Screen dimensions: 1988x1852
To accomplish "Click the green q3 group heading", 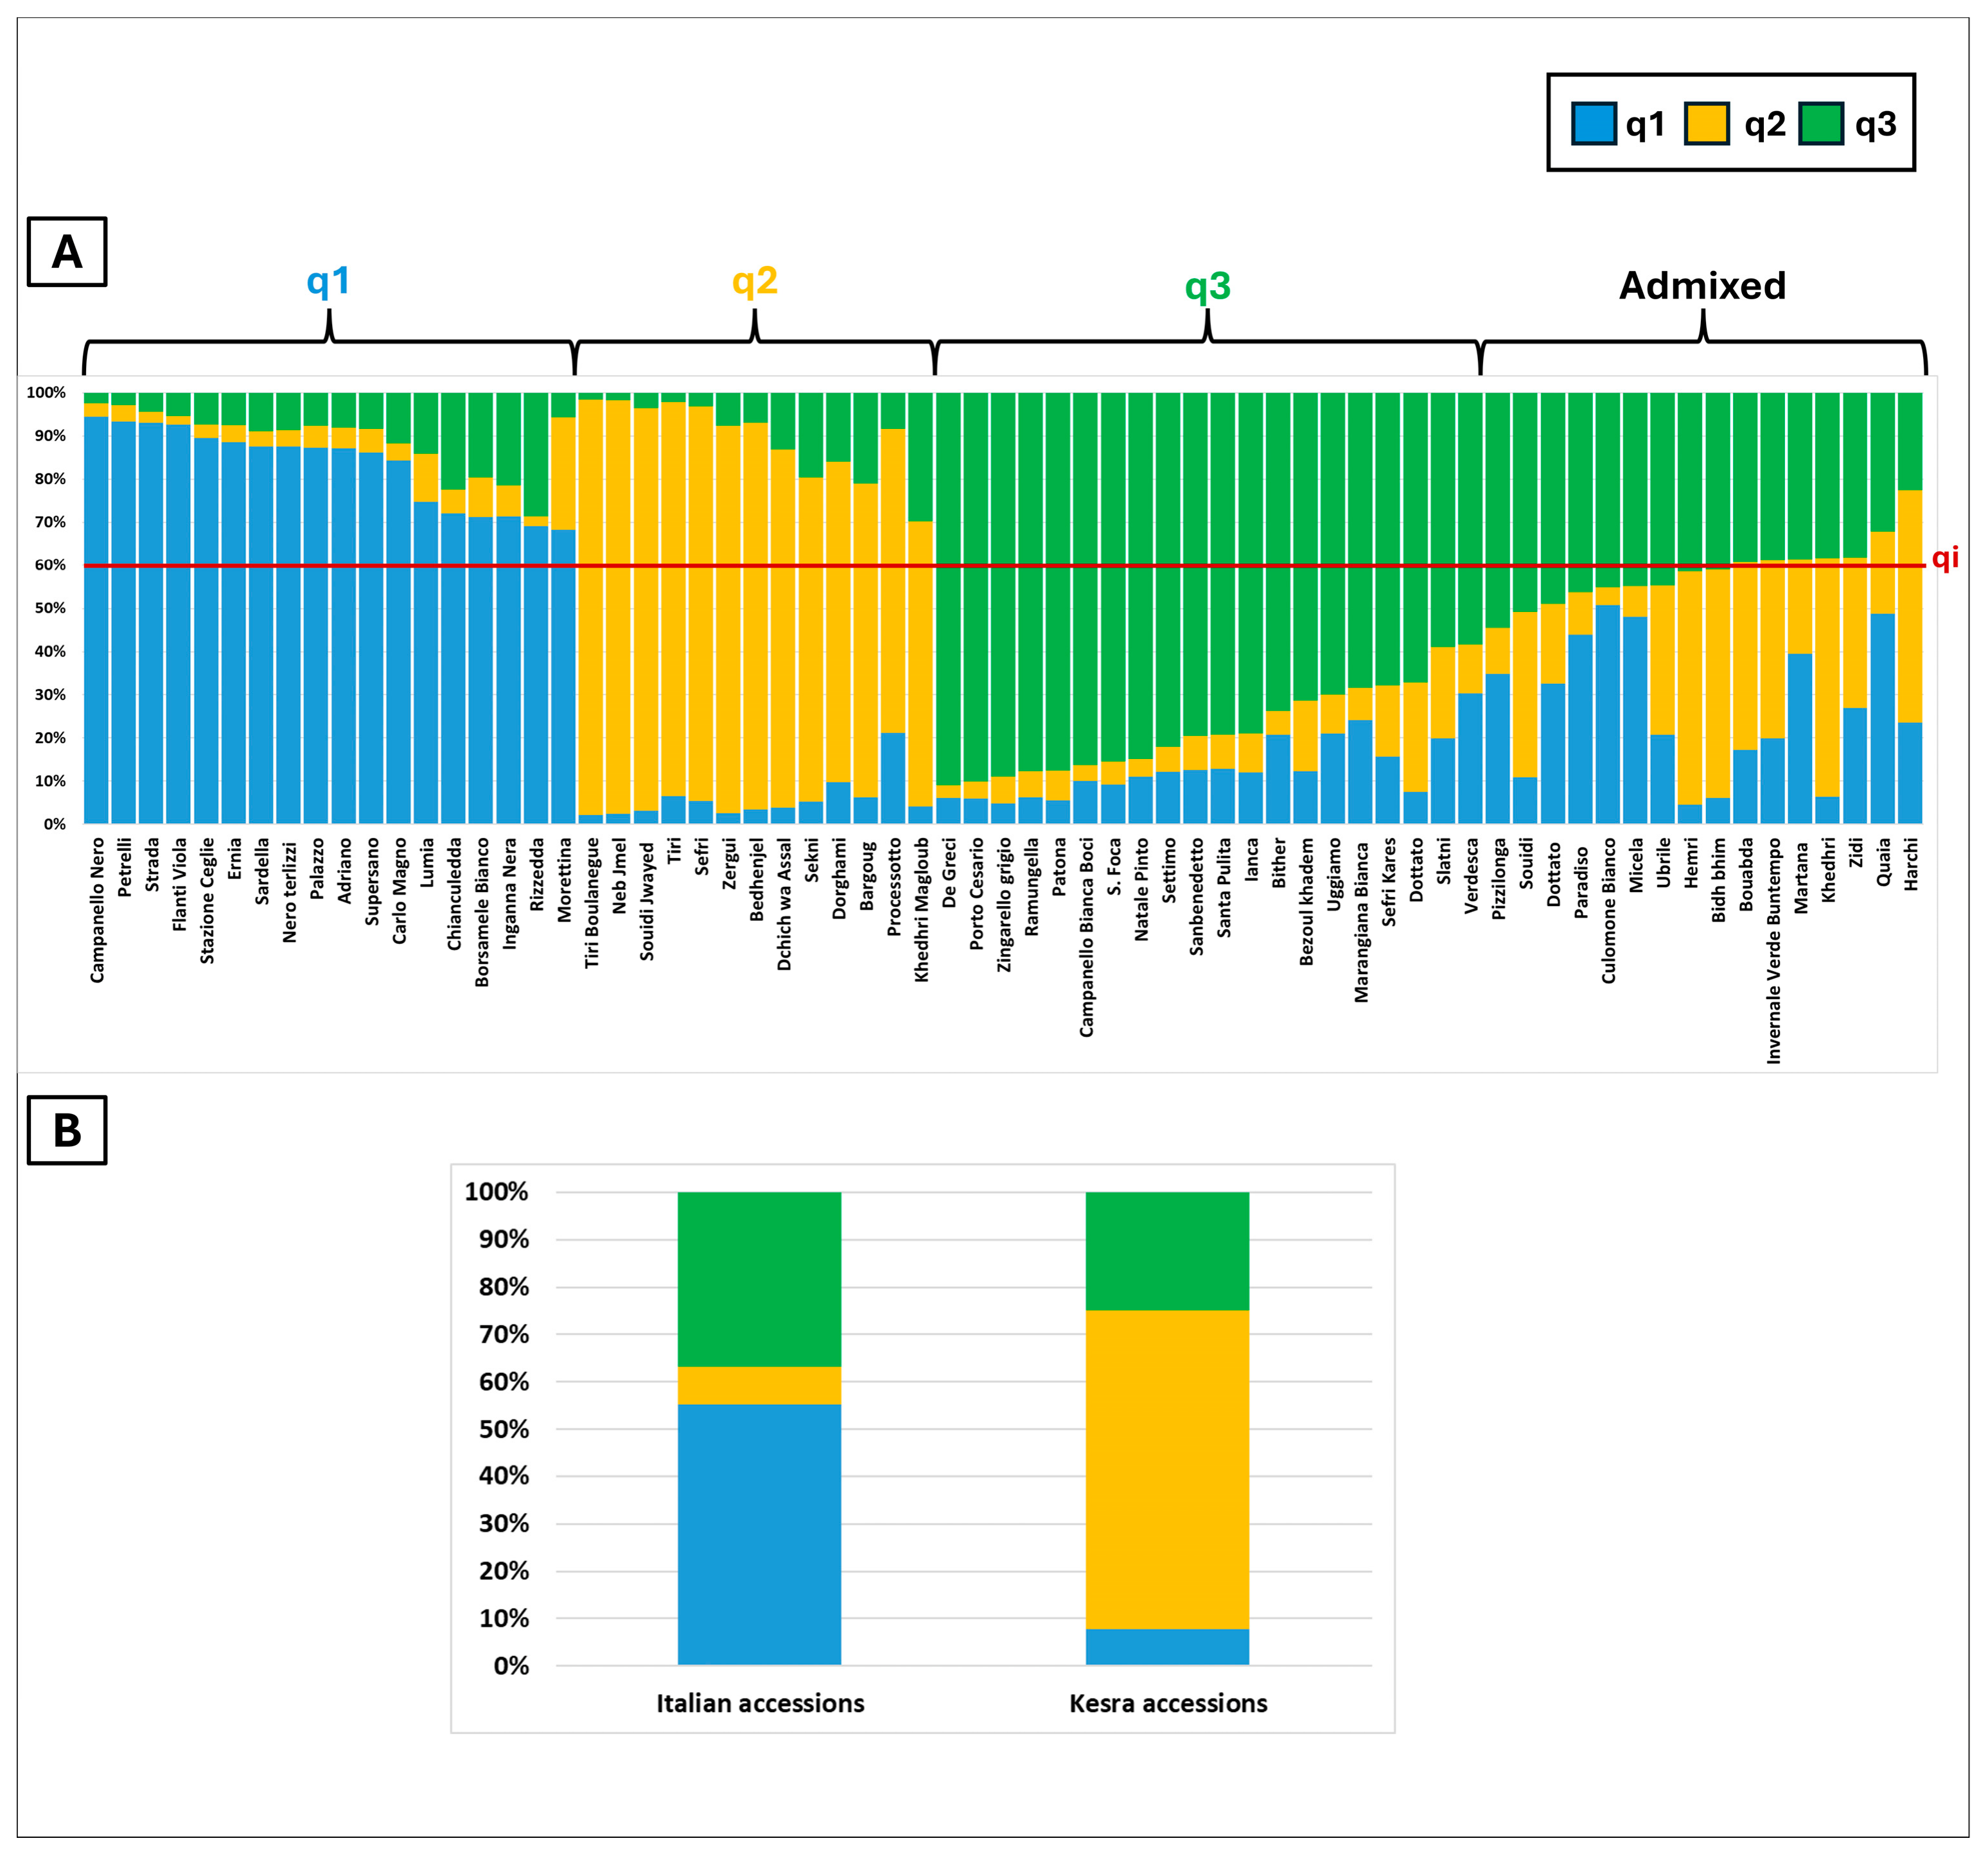I will pyautogui.click(x=1208, y=287).
